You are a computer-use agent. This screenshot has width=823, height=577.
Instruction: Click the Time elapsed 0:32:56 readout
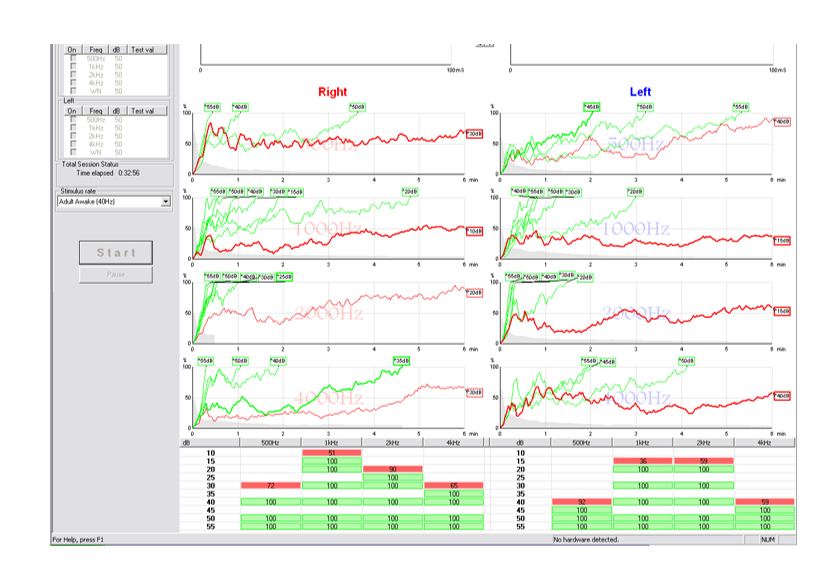click(108, 173)
